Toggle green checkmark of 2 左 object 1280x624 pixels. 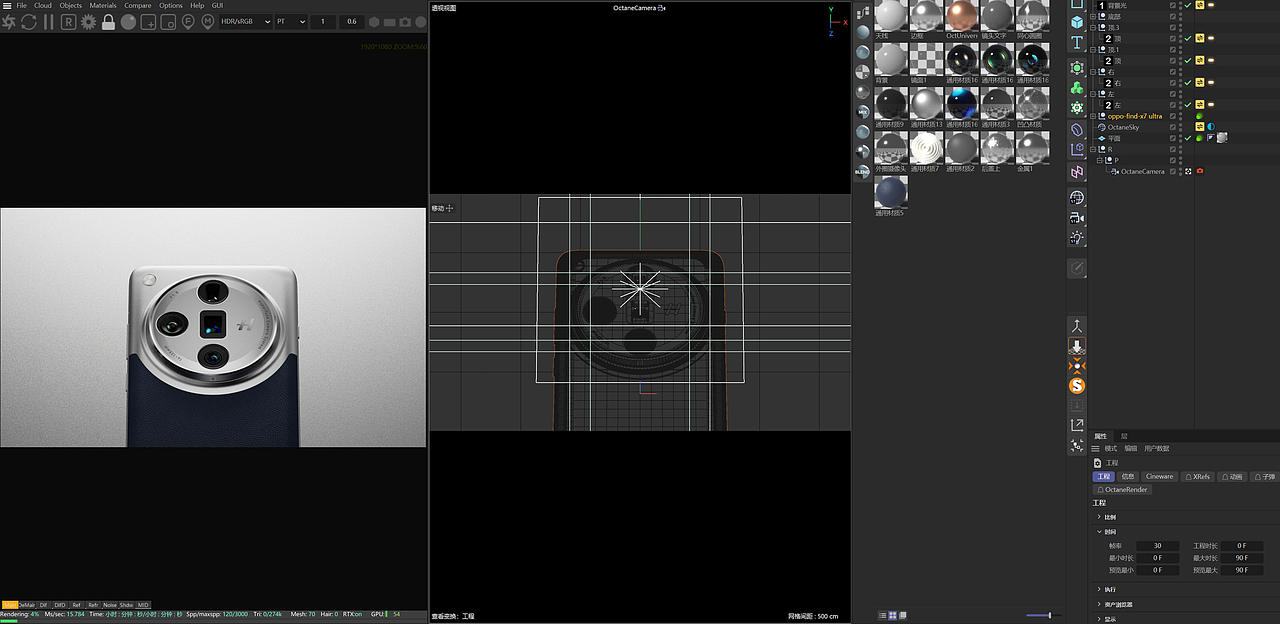point(1188,105)
